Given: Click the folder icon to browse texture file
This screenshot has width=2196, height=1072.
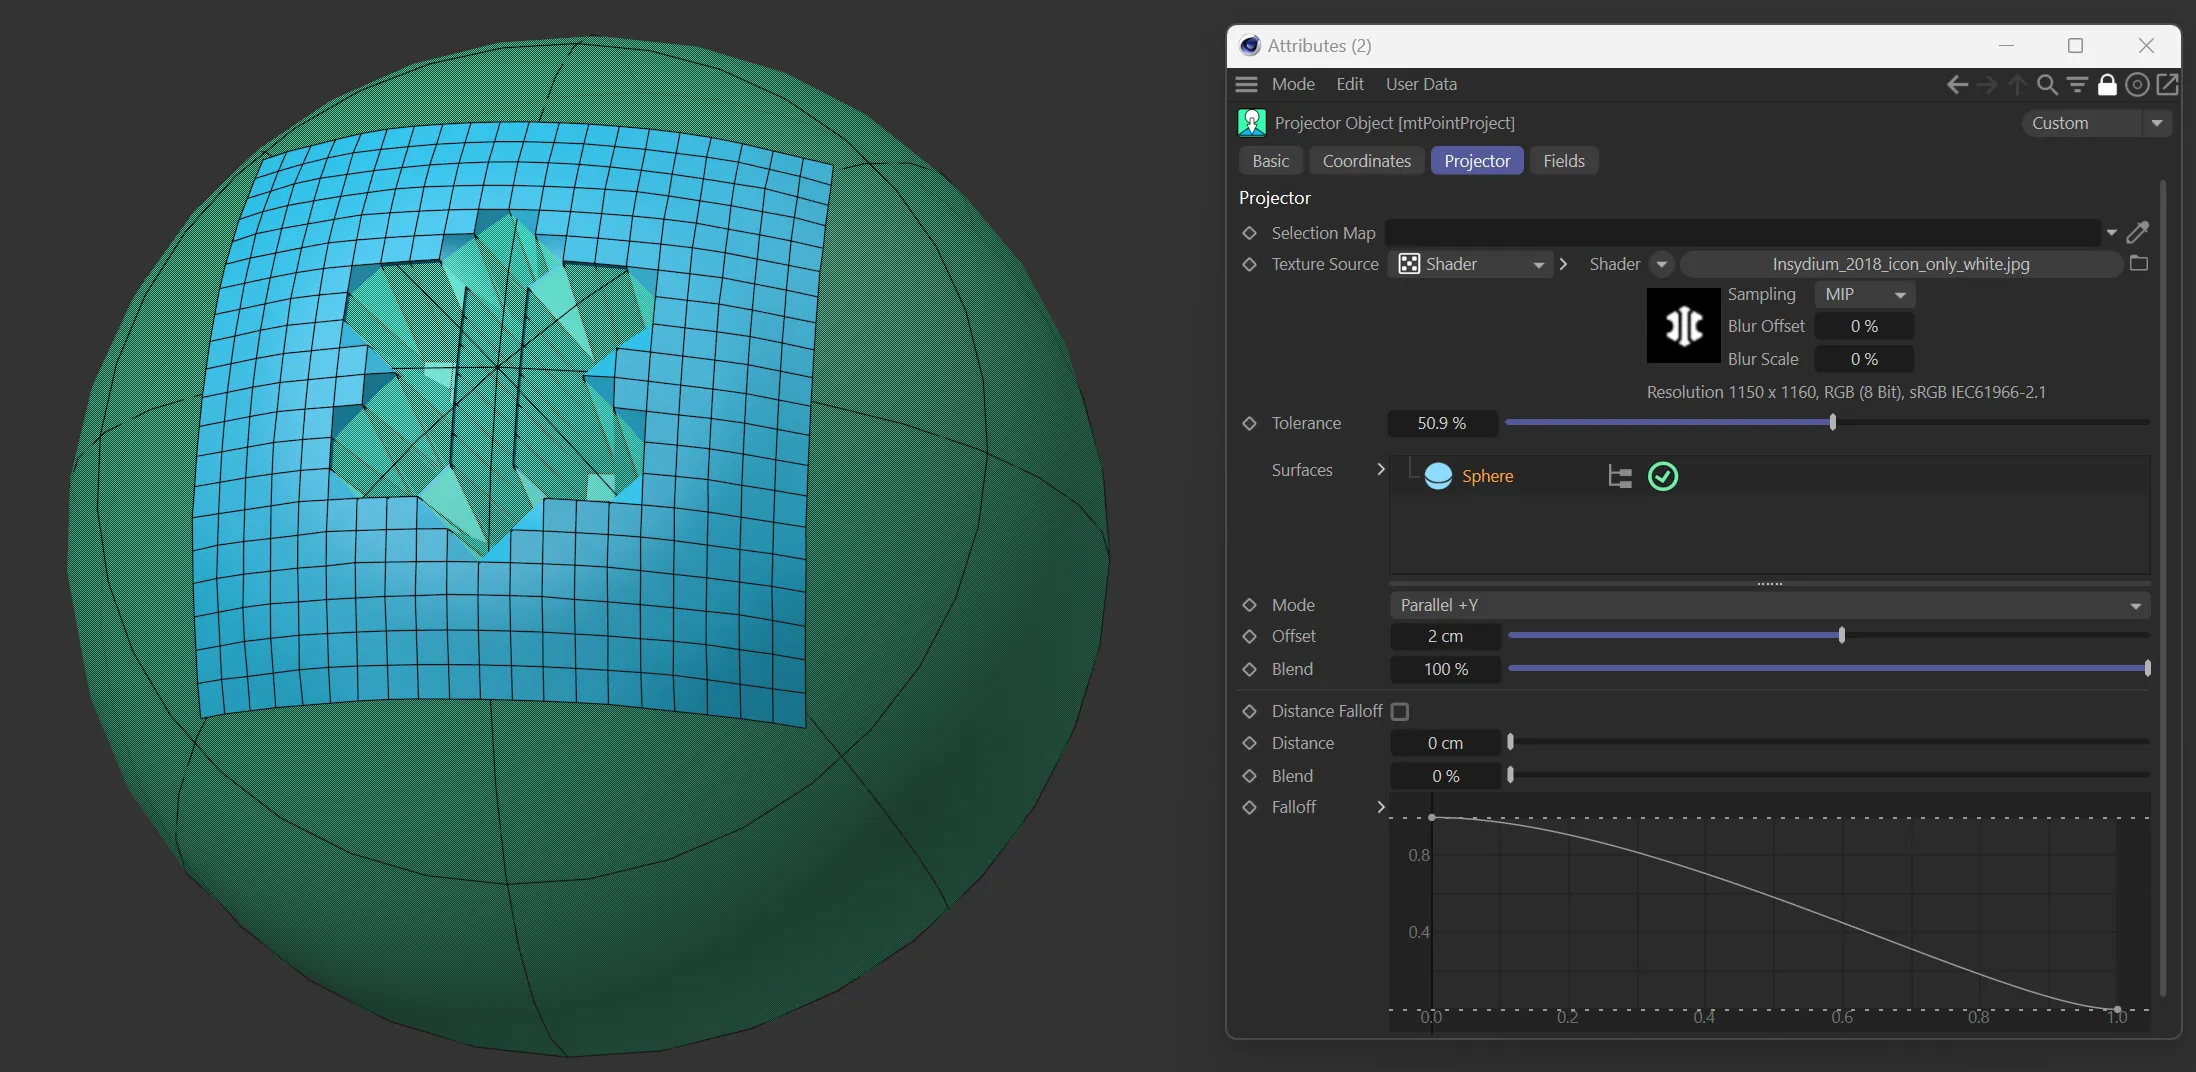Looking at the screenshot, I should [x=2139, y=264].
